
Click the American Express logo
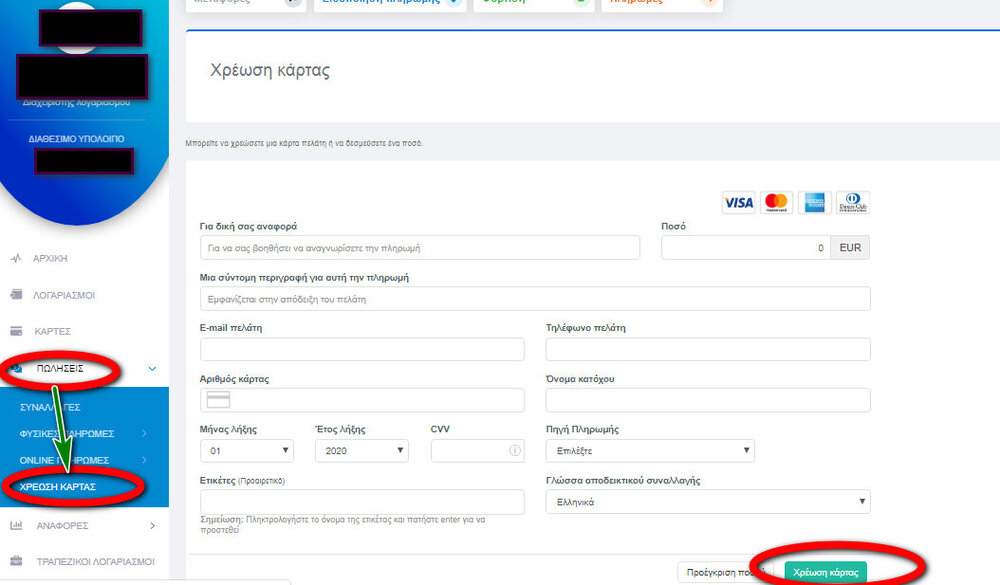(x=814, y=202)
